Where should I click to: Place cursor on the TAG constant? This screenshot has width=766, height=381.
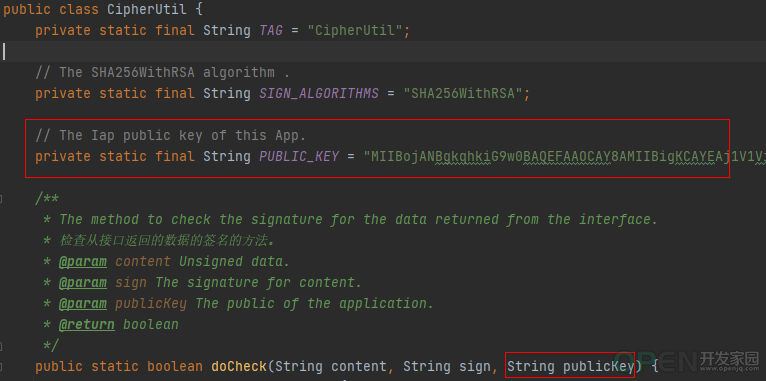271,30
